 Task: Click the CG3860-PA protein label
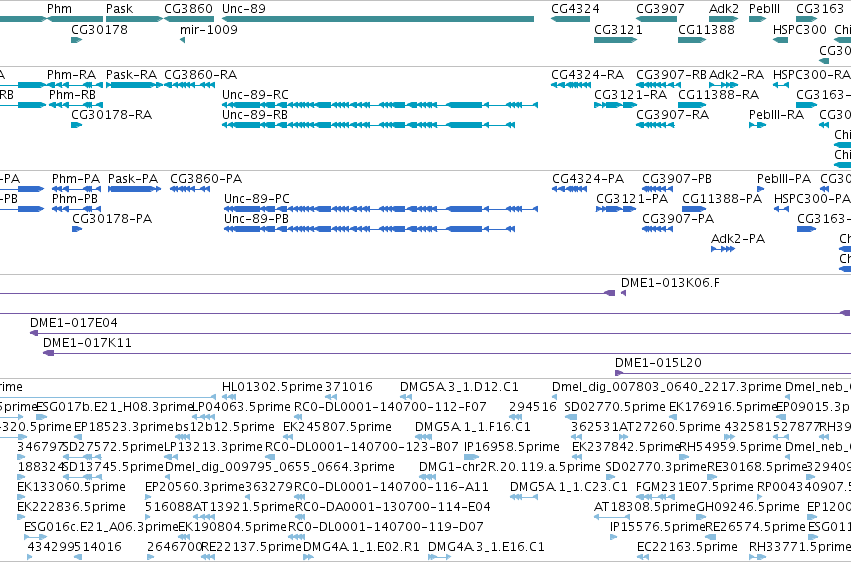(206, 178)
